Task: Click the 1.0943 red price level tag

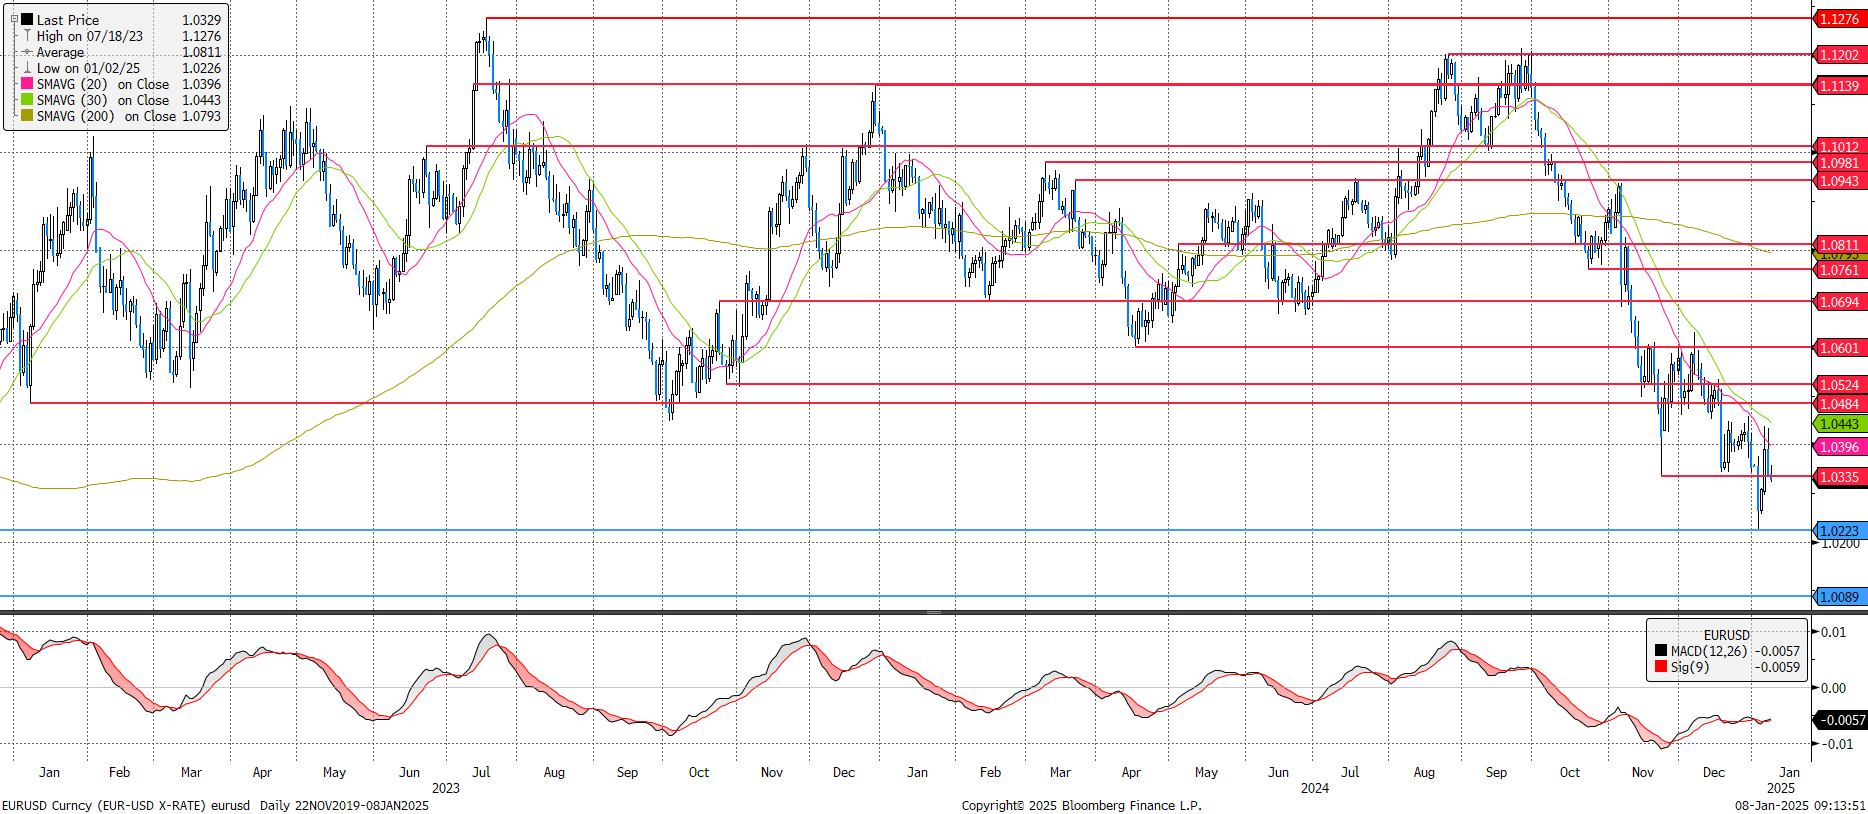Action: point(1839,181)
